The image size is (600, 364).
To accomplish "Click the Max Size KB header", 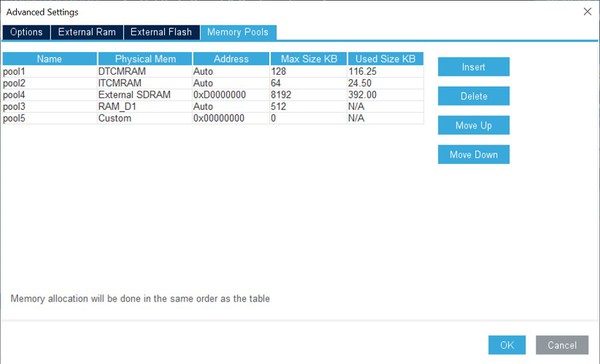I will tap(309, 59).
